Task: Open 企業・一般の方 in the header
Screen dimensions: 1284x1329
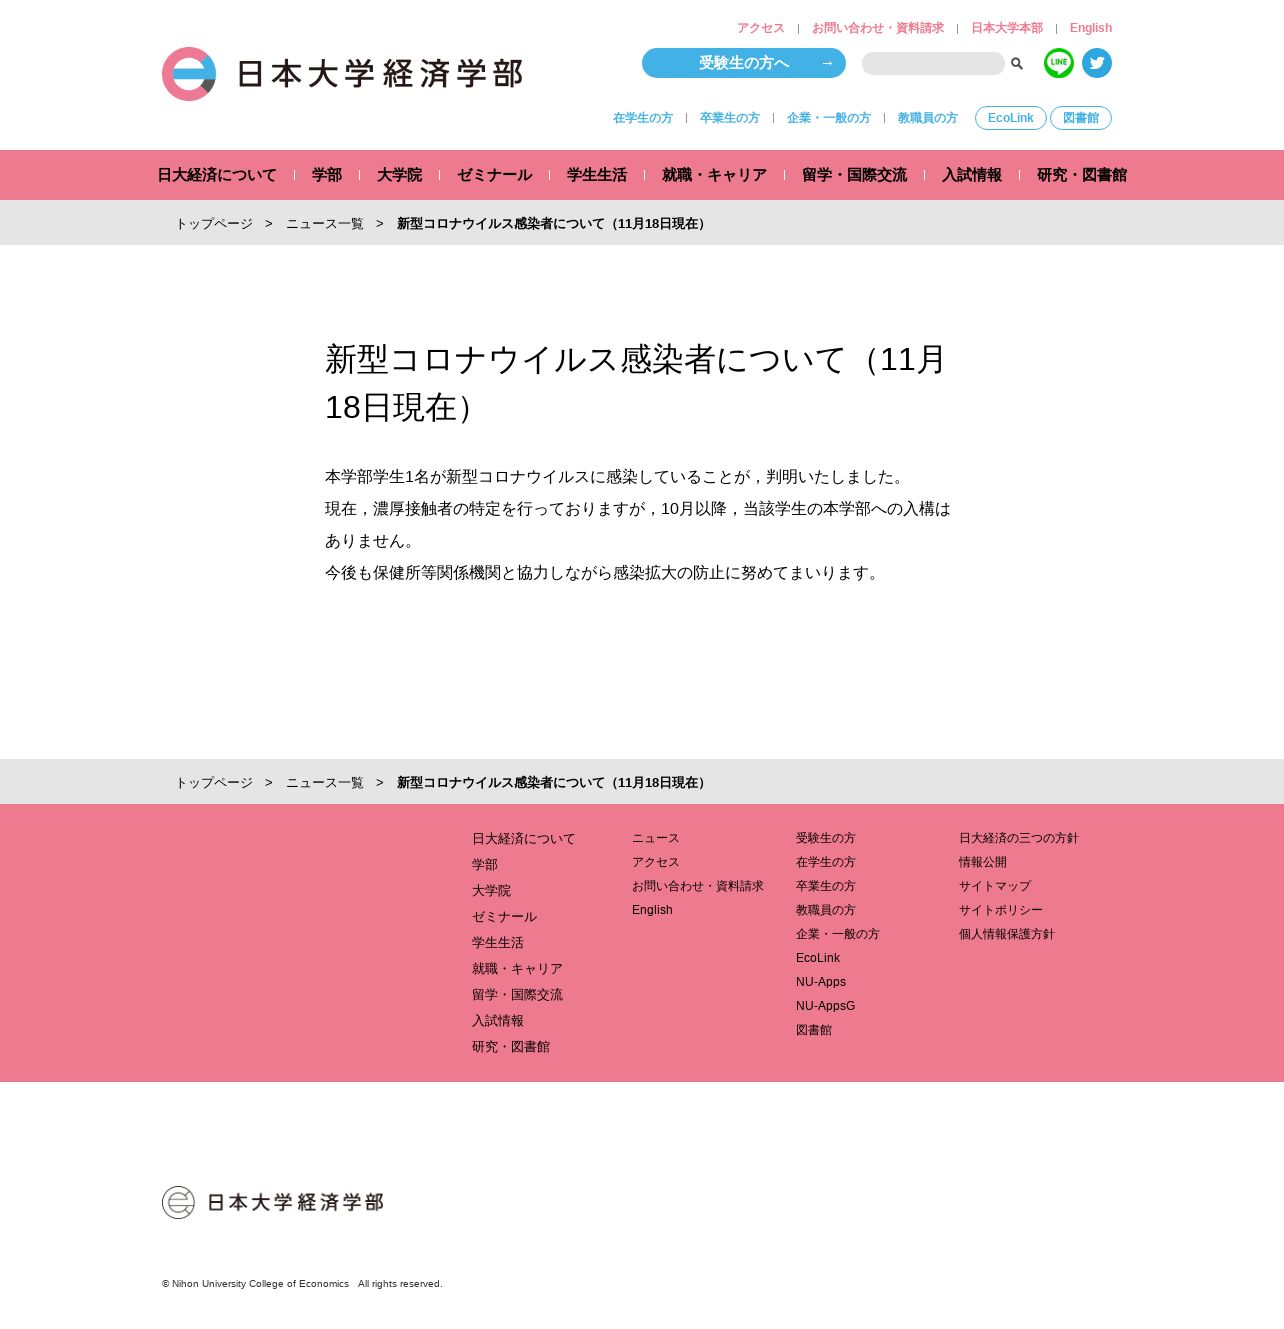Action: (829, 118)
